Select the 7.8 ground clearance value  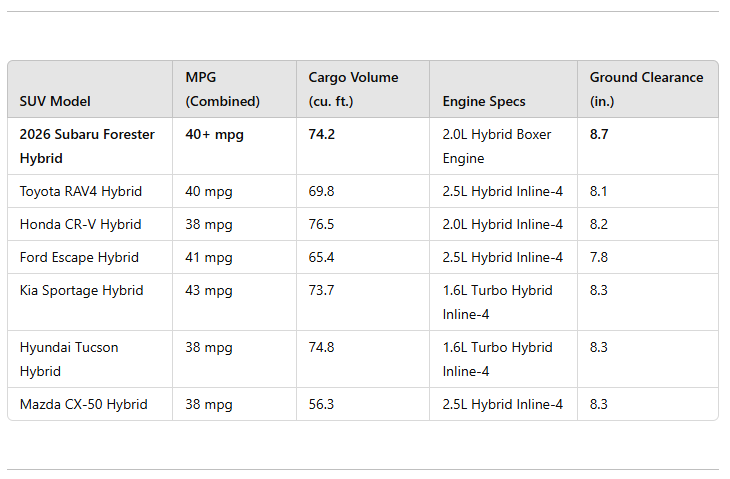599,257
